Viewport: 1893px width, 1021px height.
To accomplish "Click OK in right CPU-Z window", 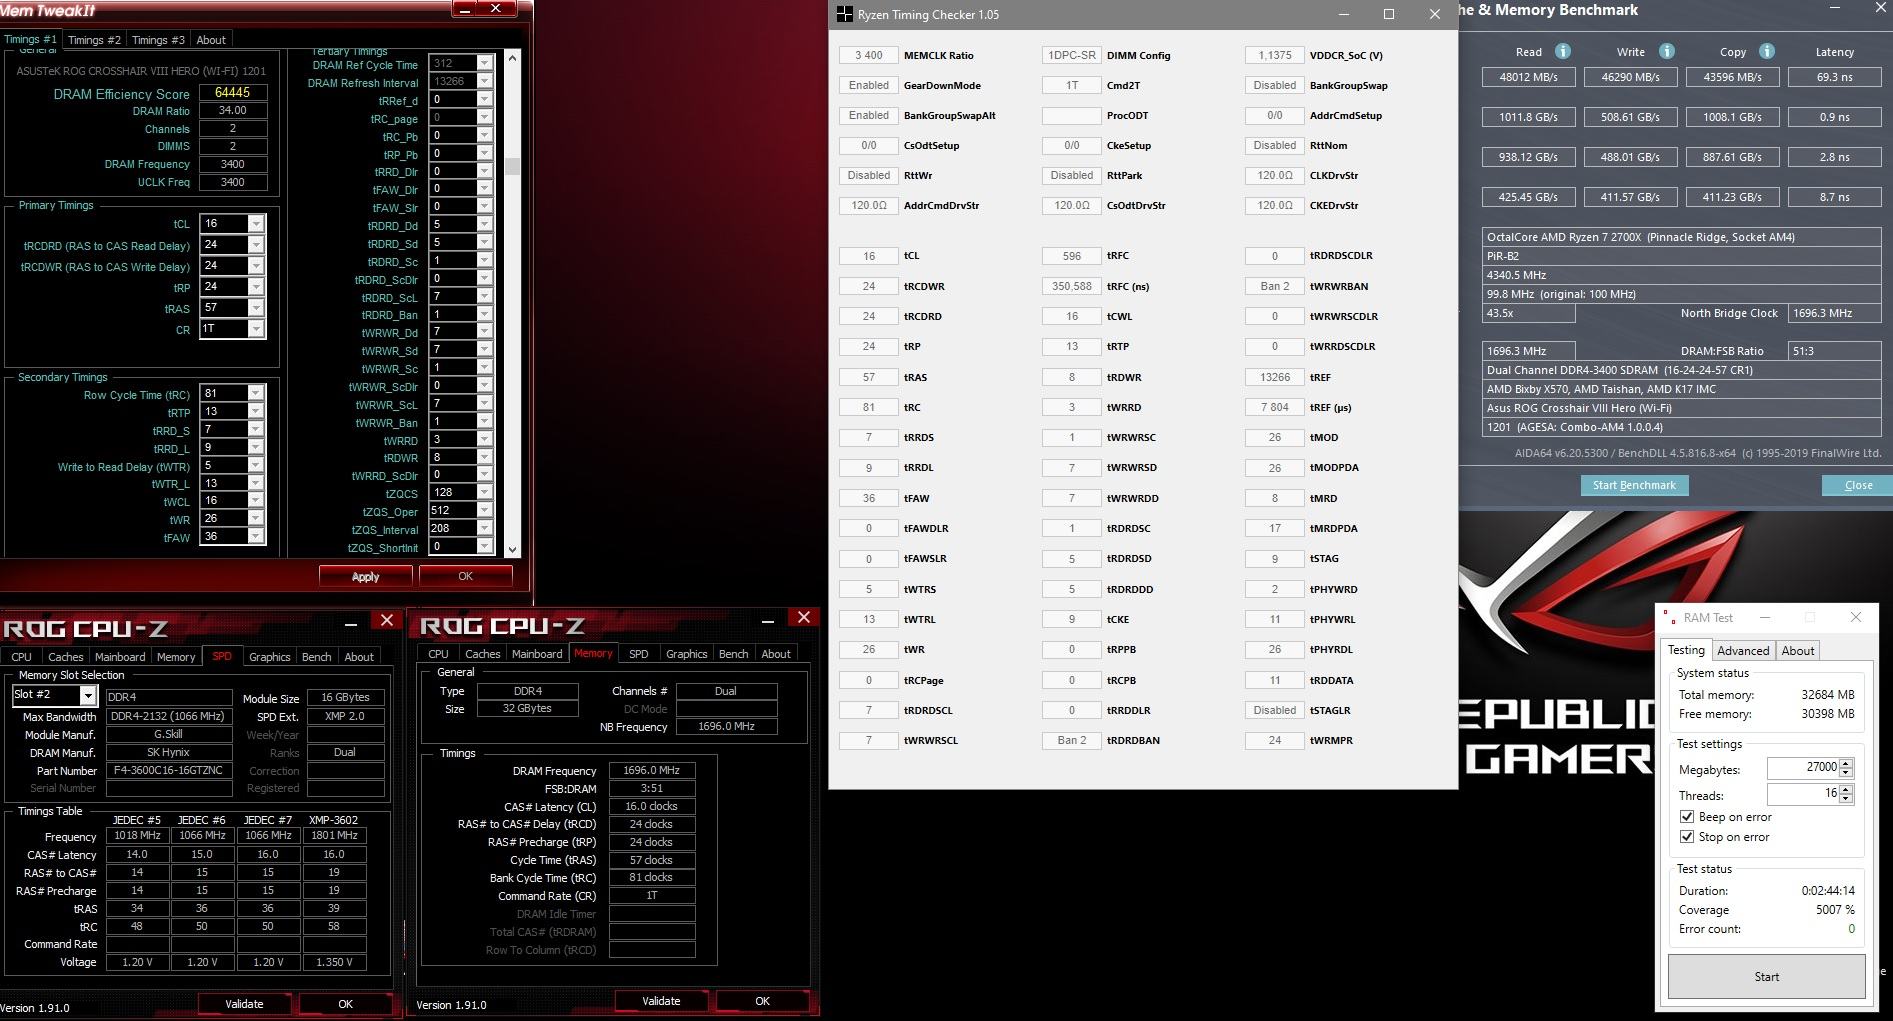I will click(762, 1001).
